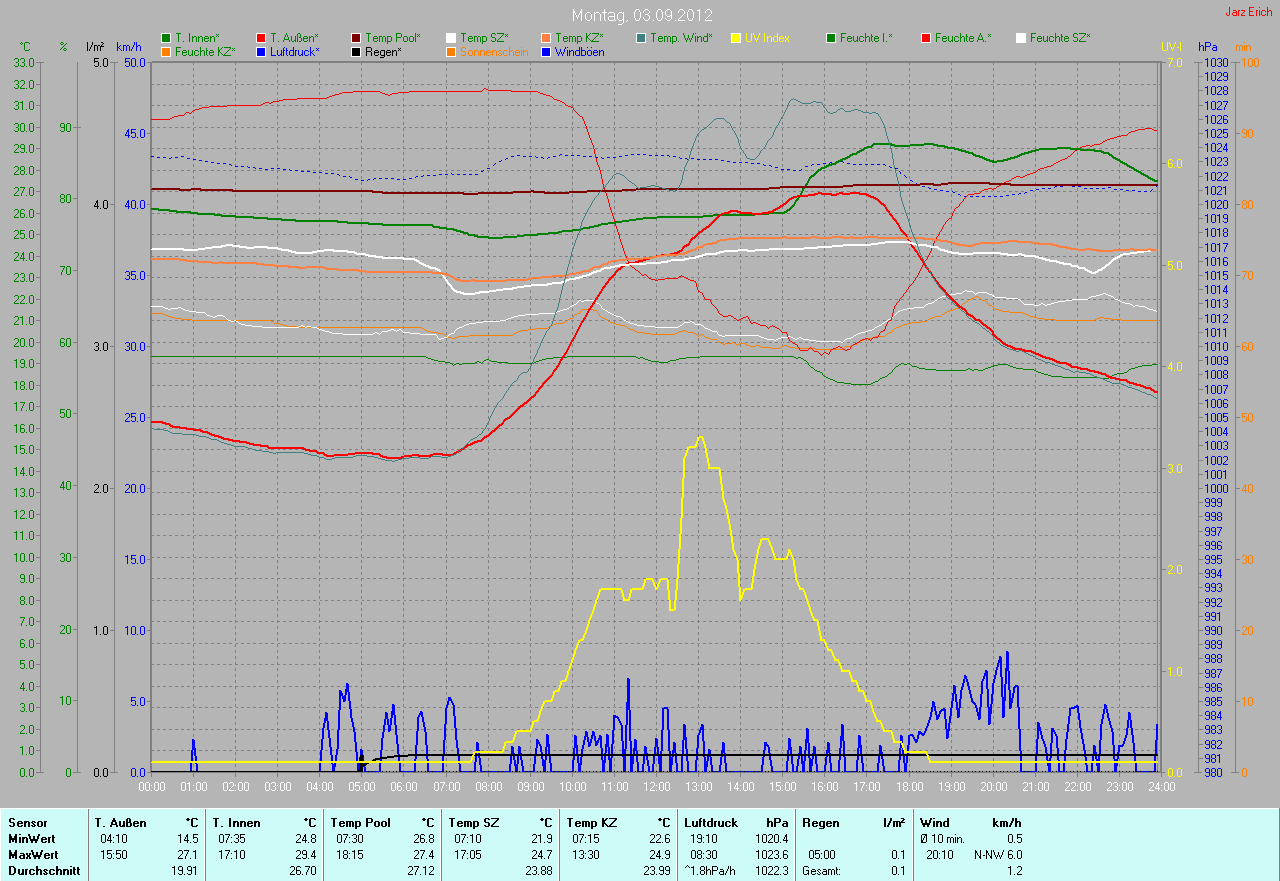Click the 'UV-I' axis unit label
Screen dimensions: 1280x881
[1171, 47]
